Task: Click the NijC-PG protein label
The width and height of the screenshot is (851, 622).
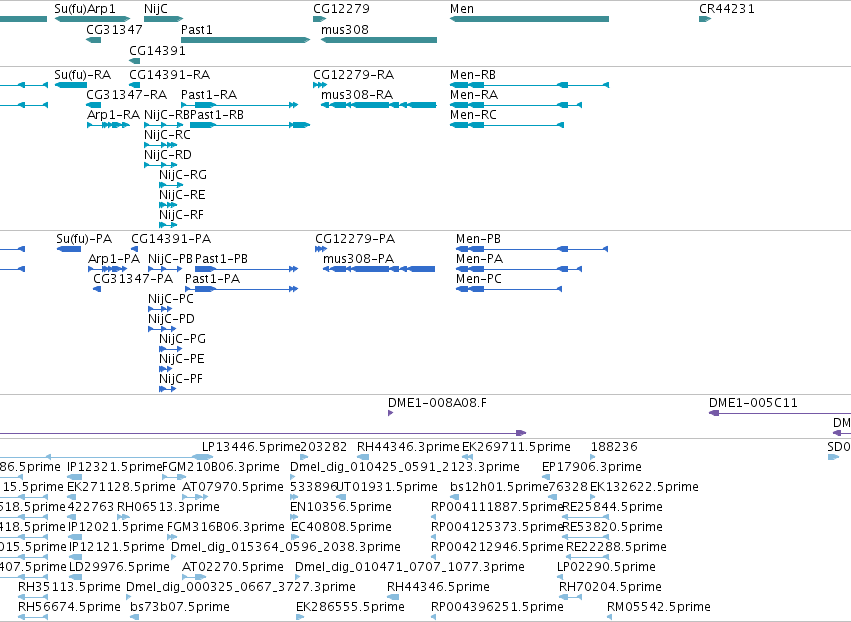Action: coord(182,339)
